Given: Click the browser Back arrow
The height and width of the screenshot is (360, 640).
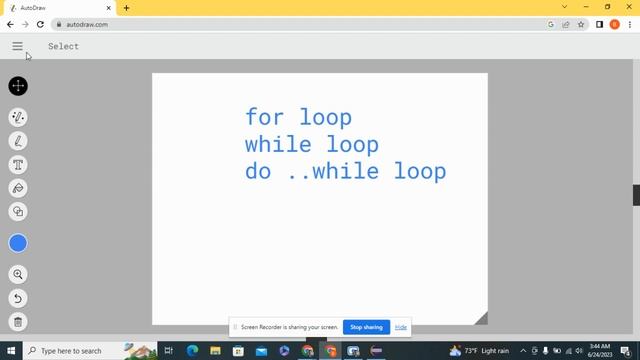Looking at the screenshot, I should click(x=10, y=24).
